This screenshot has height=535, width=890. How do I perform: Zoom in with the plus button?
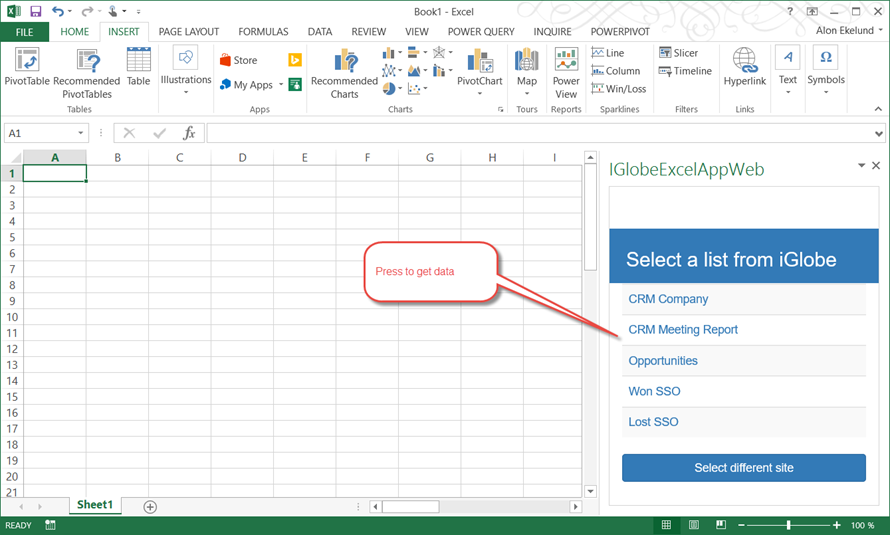coord(837,525)
